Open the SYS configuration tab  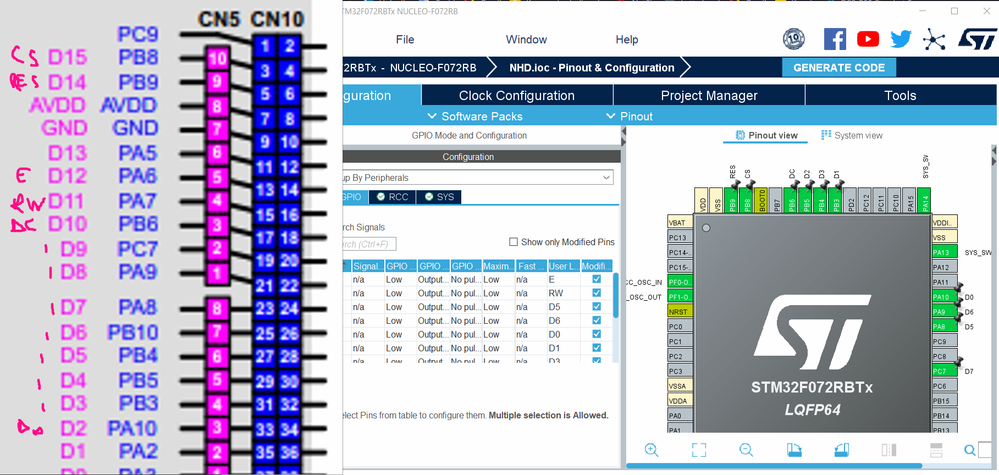pyautogui.click(x=438, y=197)
